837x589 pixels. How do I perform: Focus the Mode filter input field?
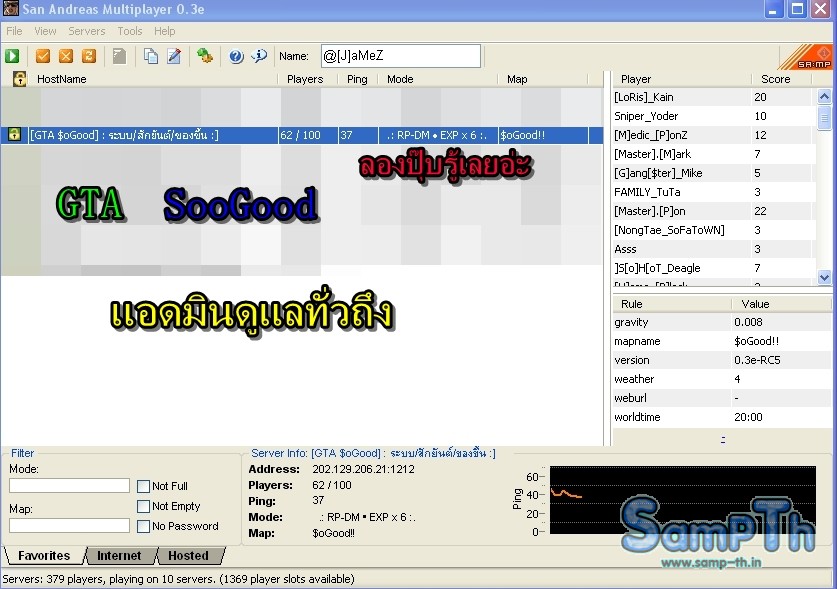click(69, 485)
